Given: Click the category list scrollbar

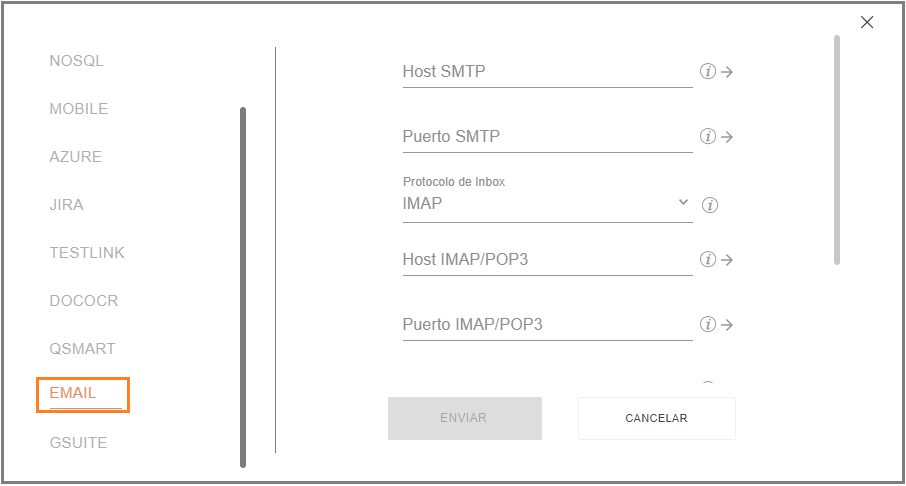Looking at the screenshot, I should (243, 287).
